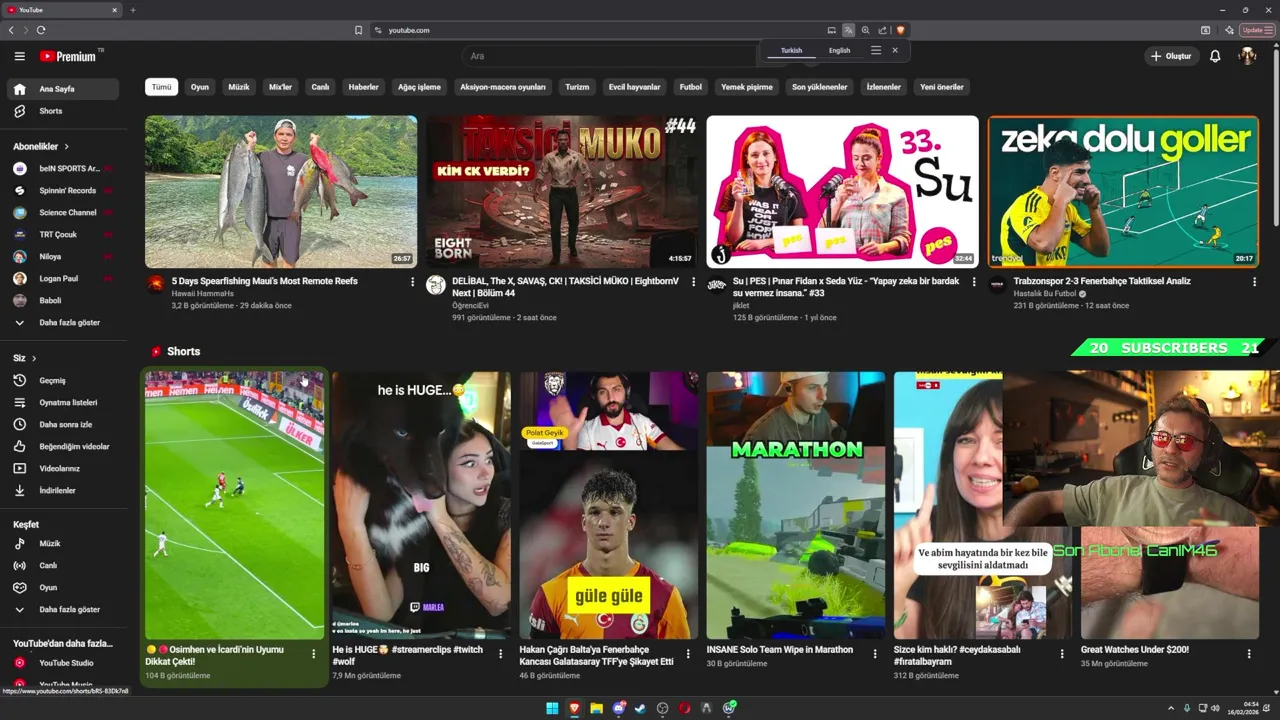
Task: Select the Yeni öneriler filter chip
Action: tap(942, 87)
